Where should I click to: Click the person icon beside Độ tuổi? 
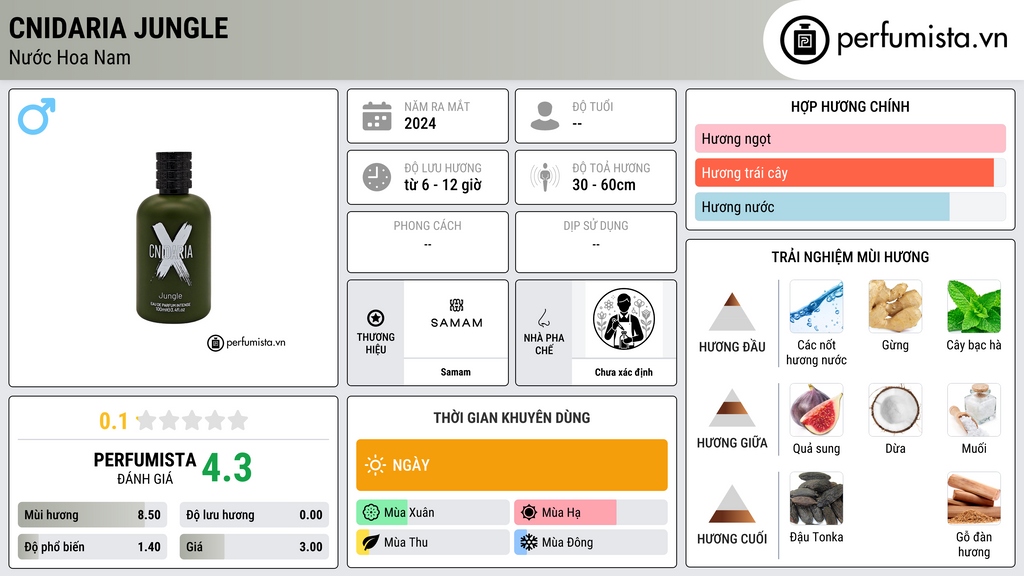pos(545,116)
